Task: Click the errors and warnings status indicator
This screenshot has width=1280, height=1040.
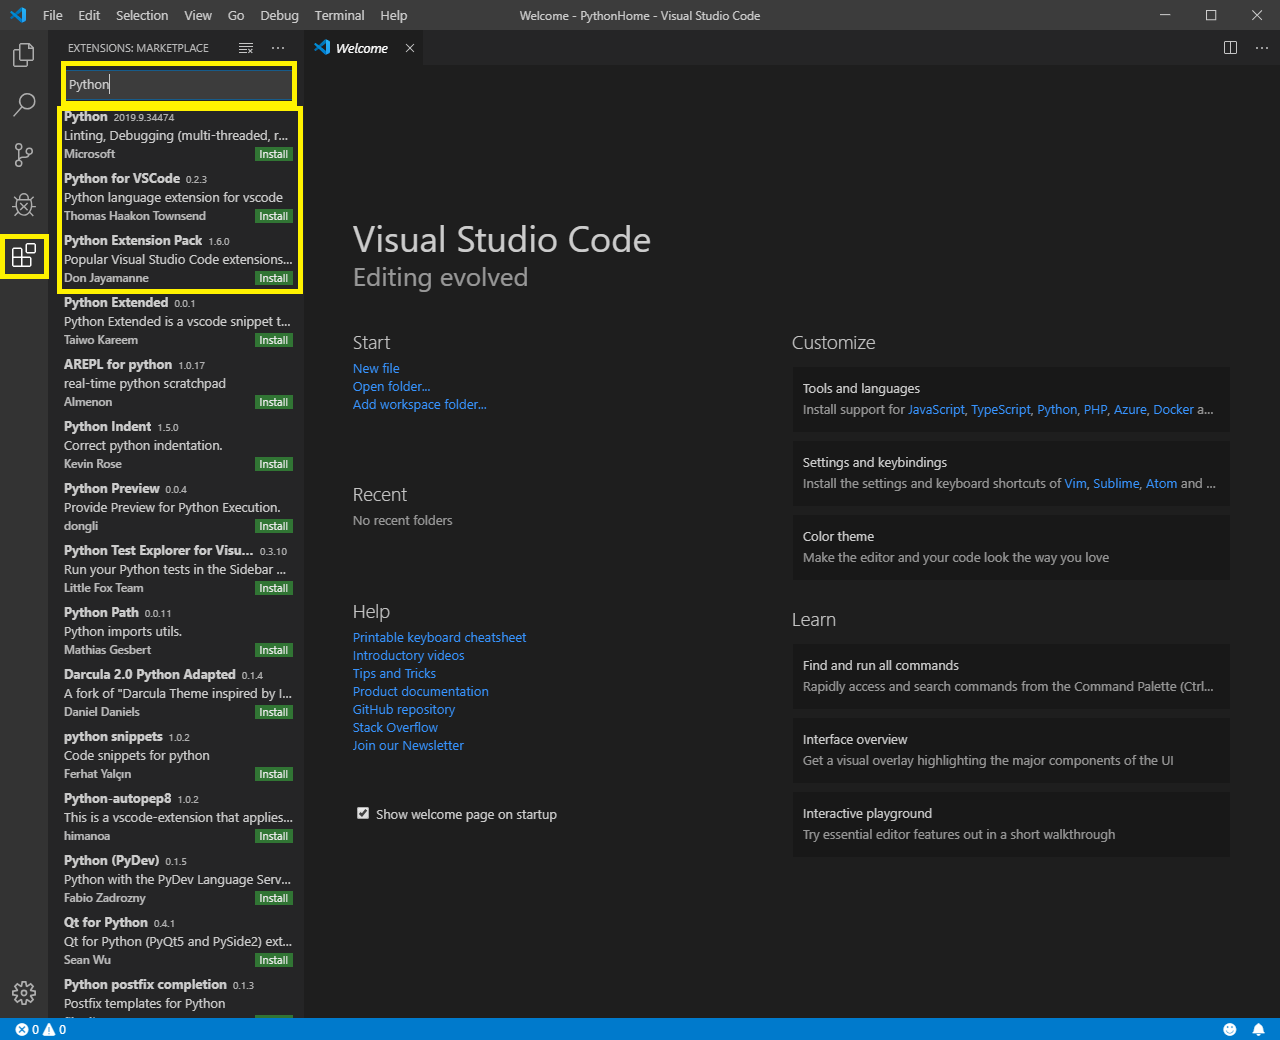Action: coord(41,1029)
